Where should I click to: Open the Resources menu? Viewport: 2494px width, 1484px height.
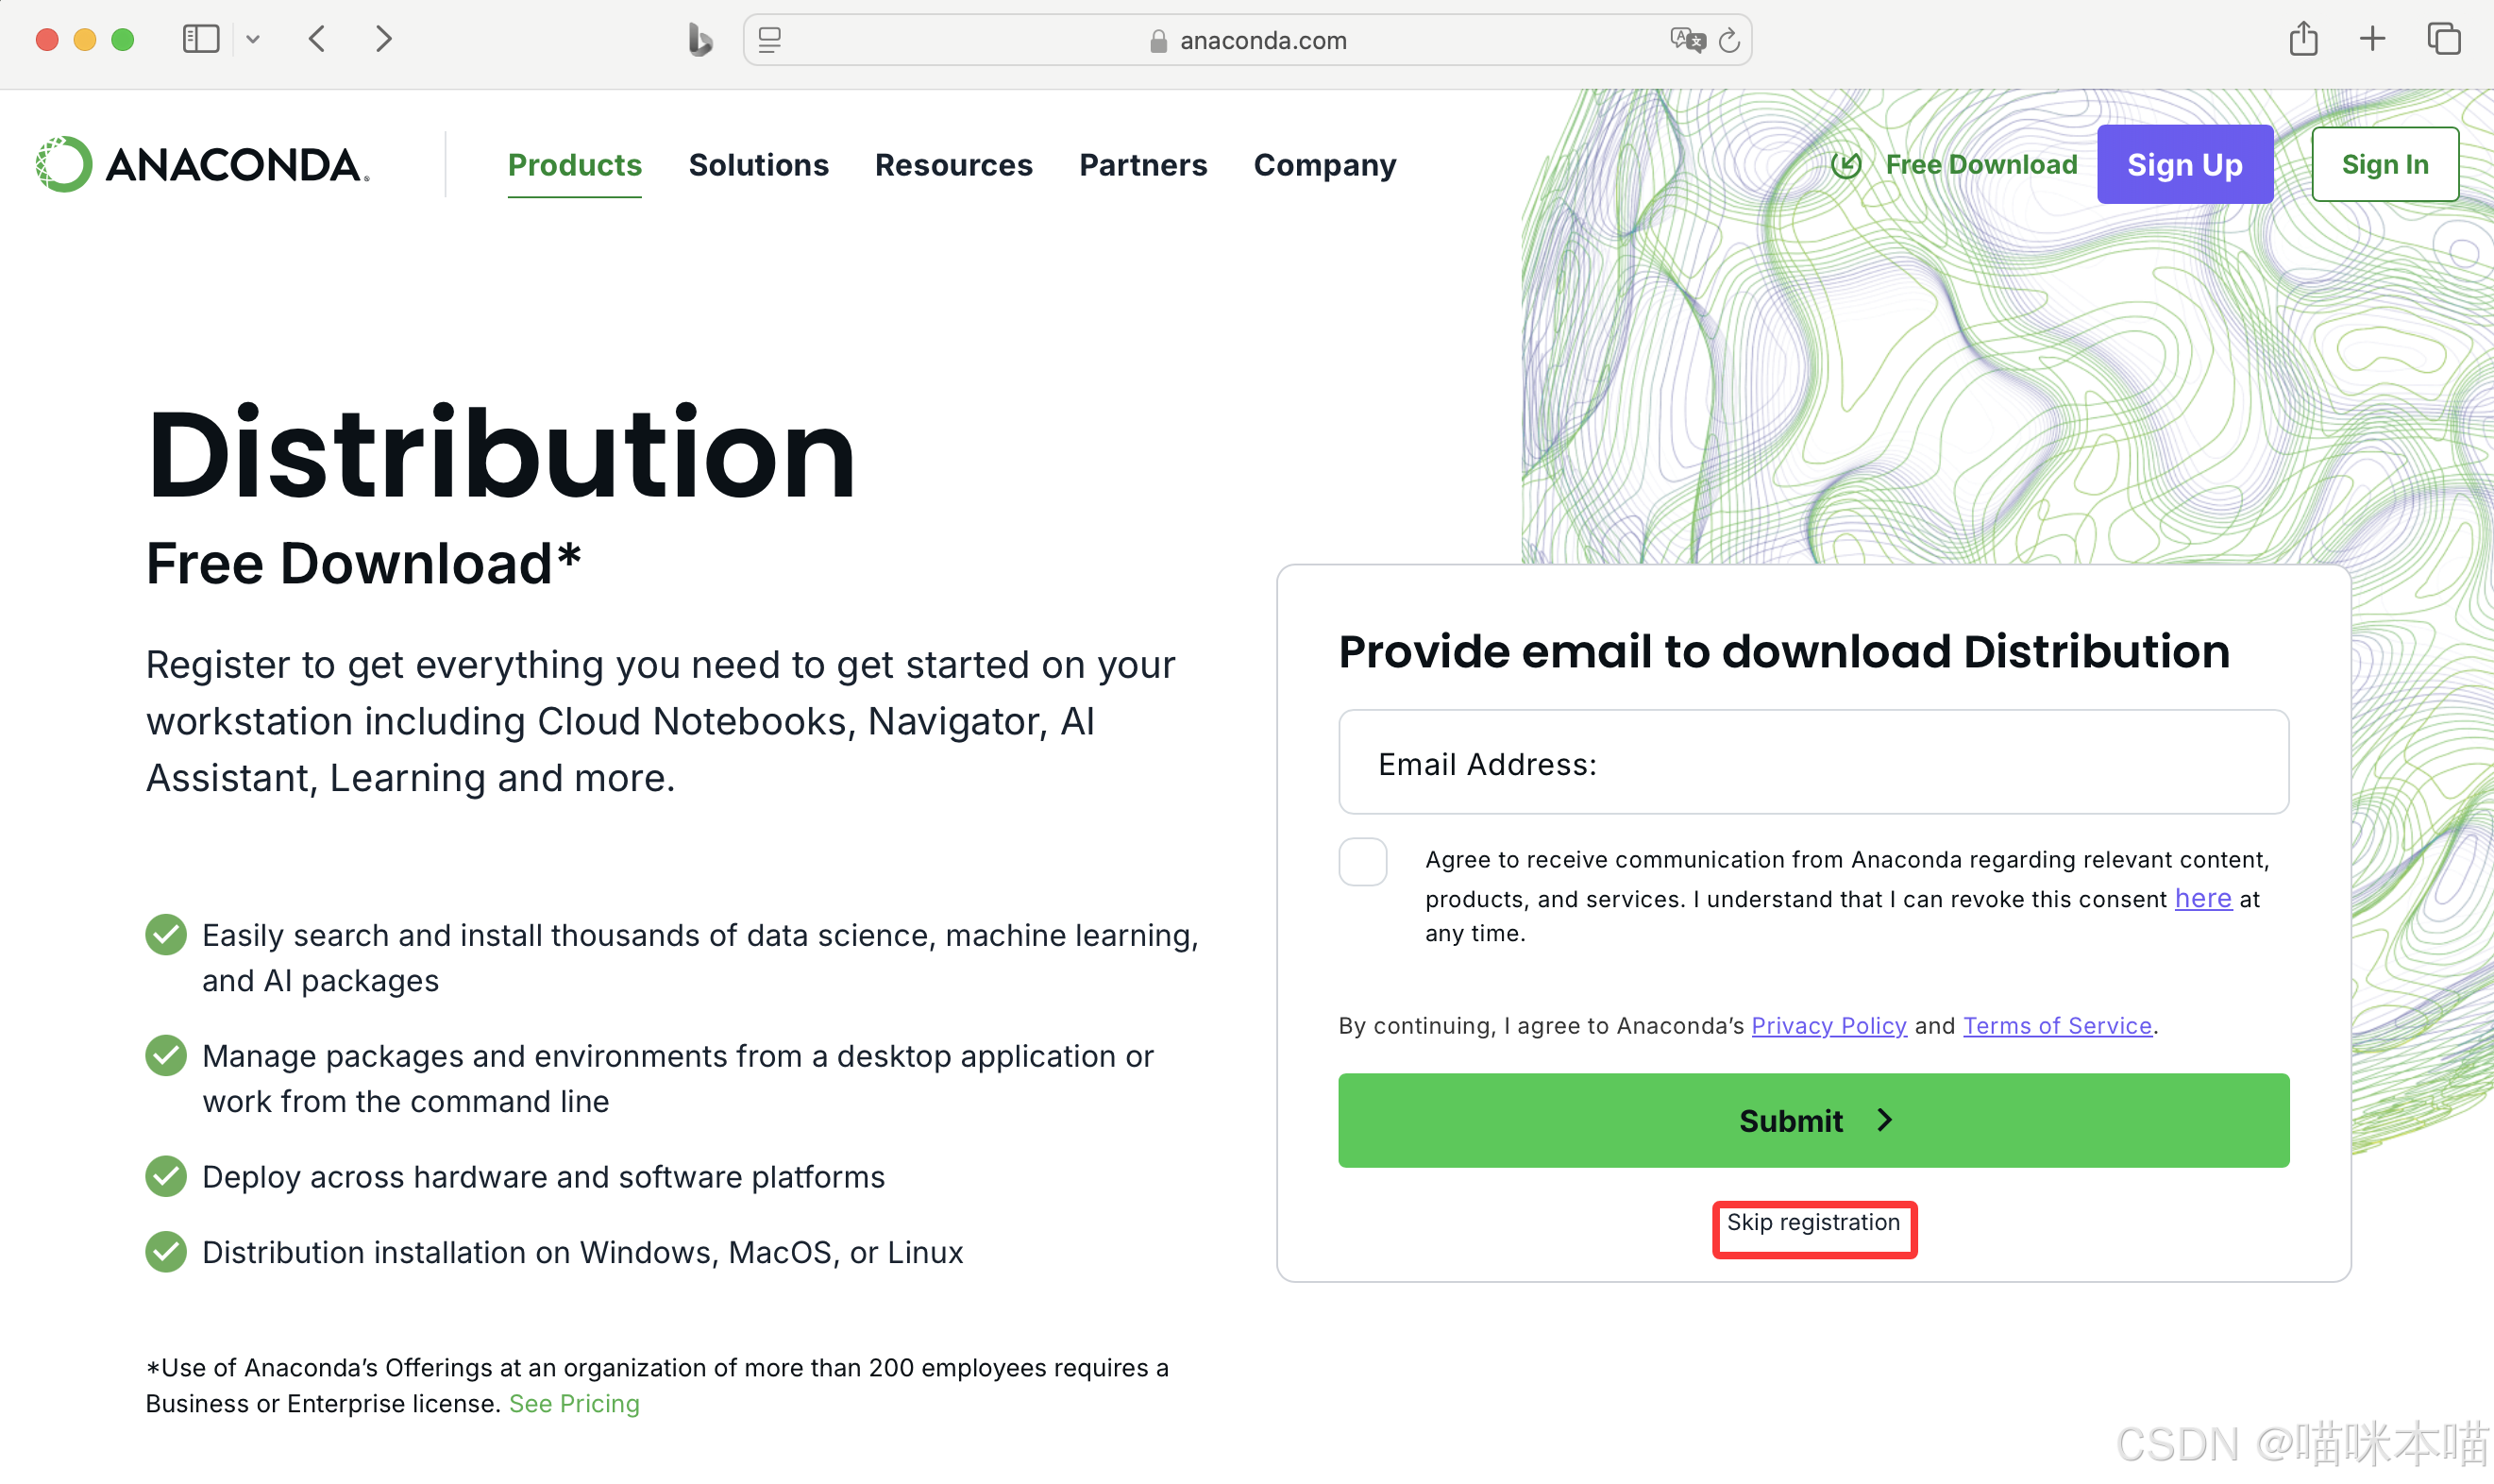[x=953, y=165]
